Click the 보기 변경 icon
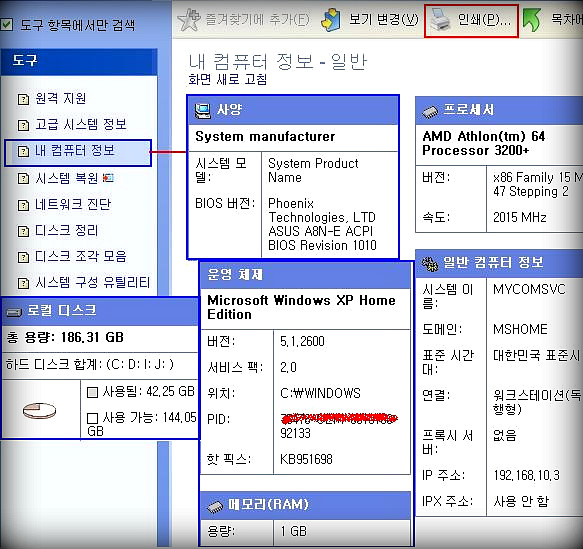This screenshot has width=583, height=549. (x=331, y=20)
